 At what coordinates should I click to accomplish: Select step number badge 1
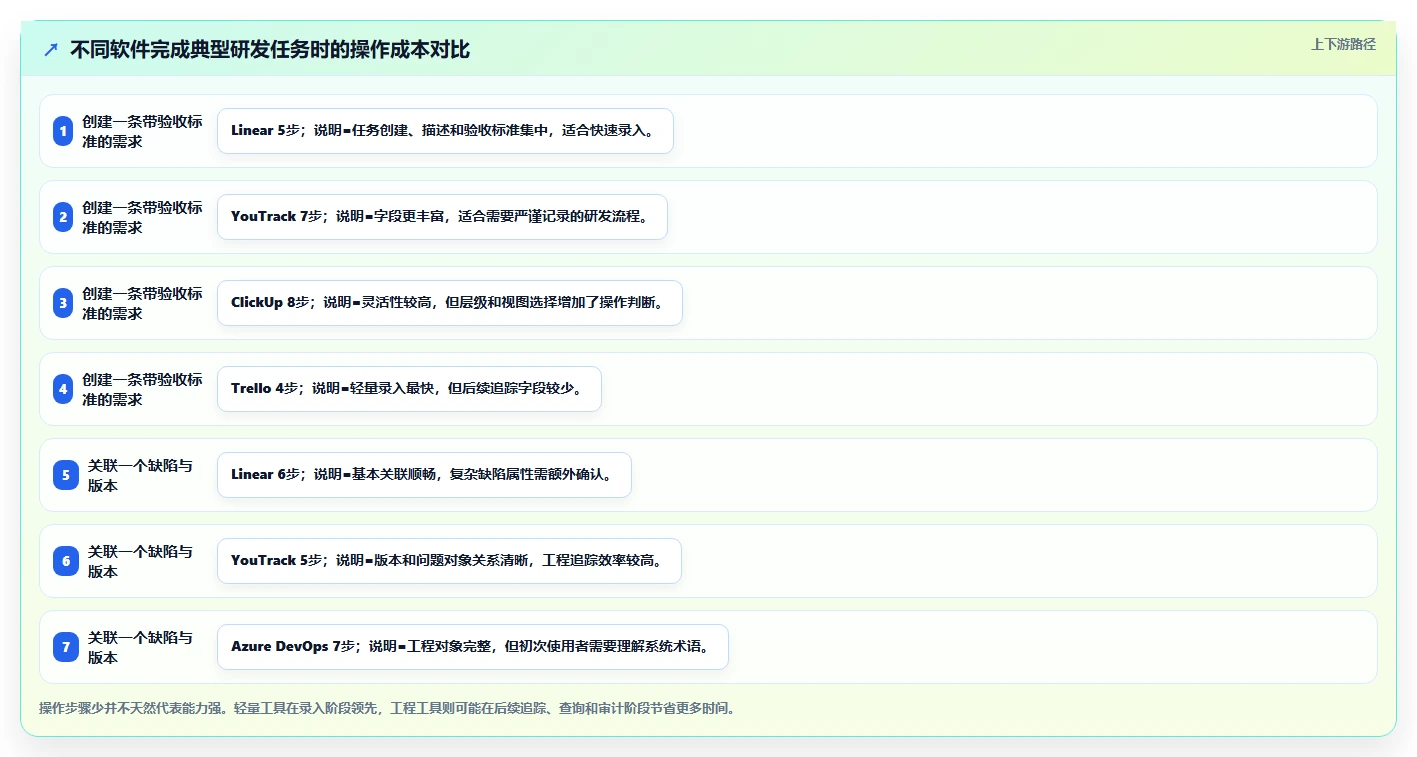63,131
